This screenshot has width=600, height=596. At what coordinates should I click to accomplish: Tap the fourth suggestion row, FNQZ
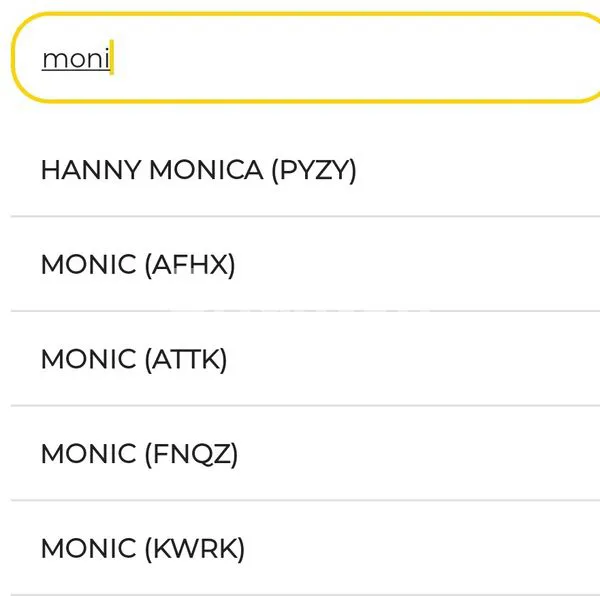coord(139,454)
